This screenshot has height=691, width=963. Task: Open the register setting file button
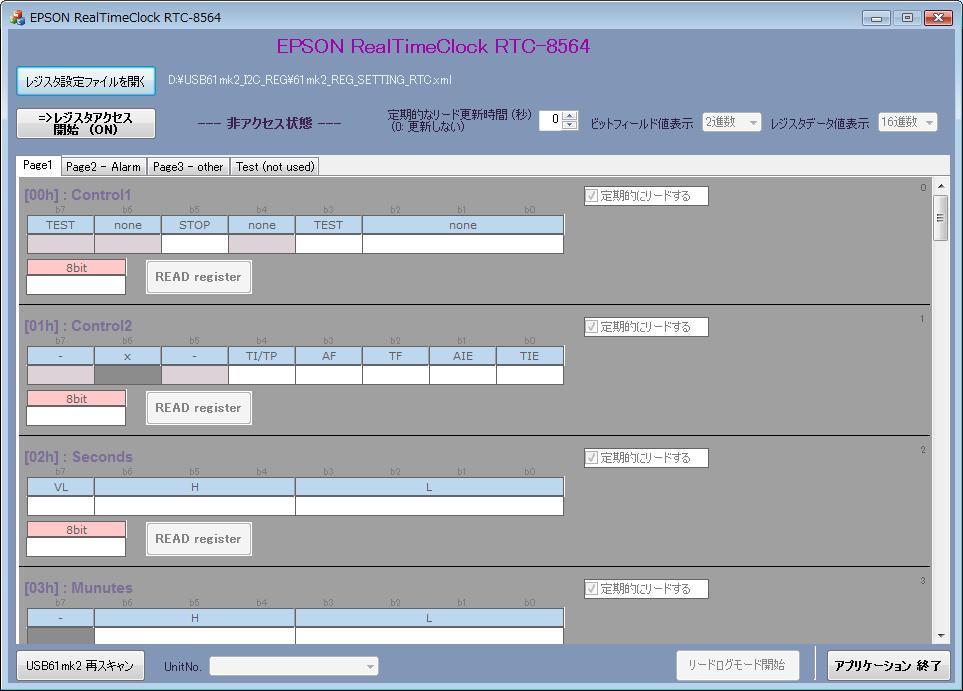click(x=85, y=81)
